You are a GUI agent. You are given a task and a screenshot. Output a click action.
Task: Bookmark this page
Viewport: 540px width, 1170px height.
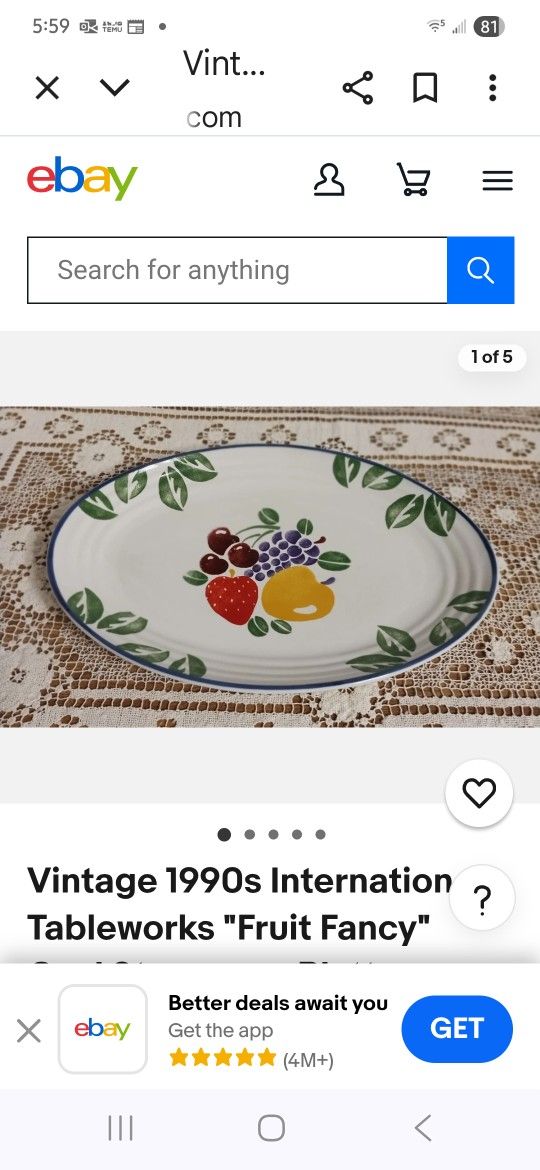click(x=425, y=89)
